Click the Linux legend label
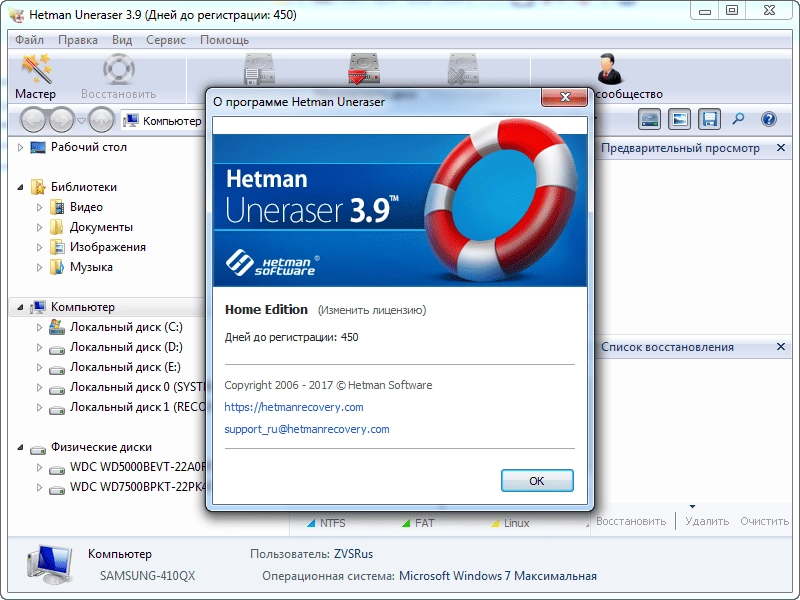800x600 pixels. [516, 523]
